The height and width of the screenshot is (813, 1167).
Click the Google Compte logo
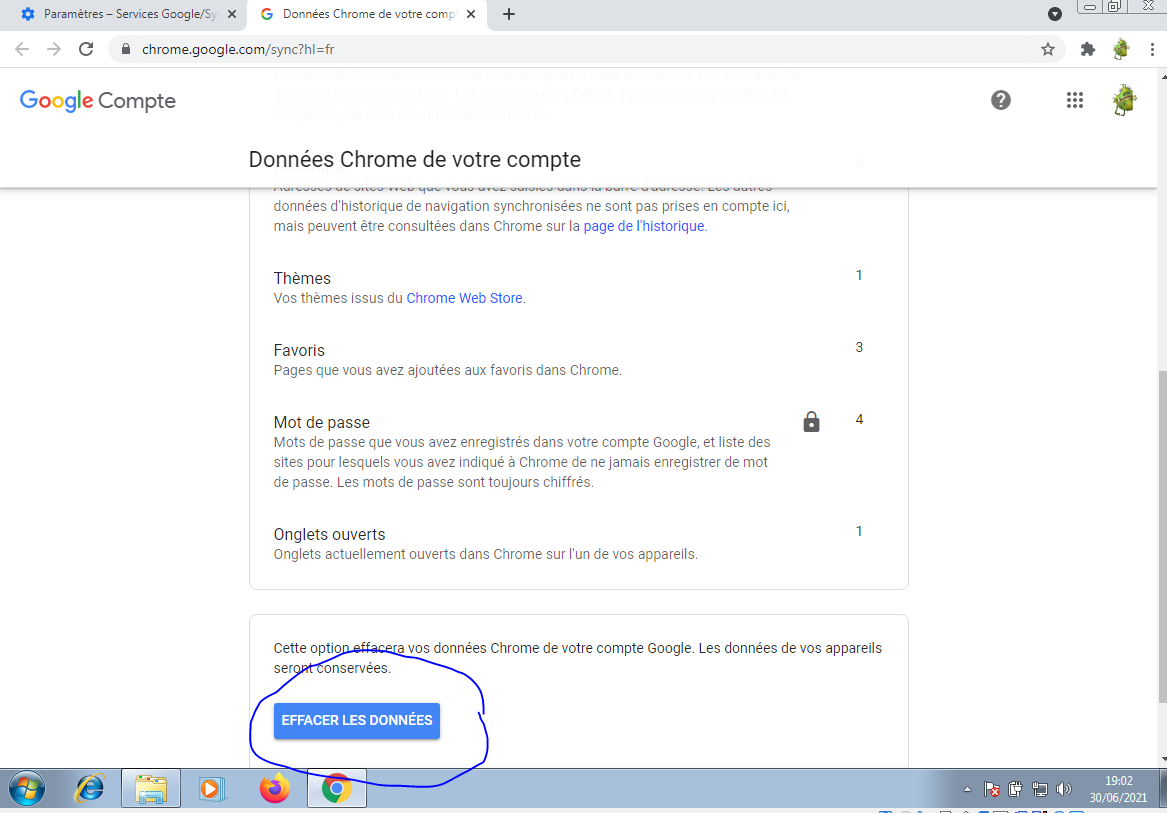(97, 101)
